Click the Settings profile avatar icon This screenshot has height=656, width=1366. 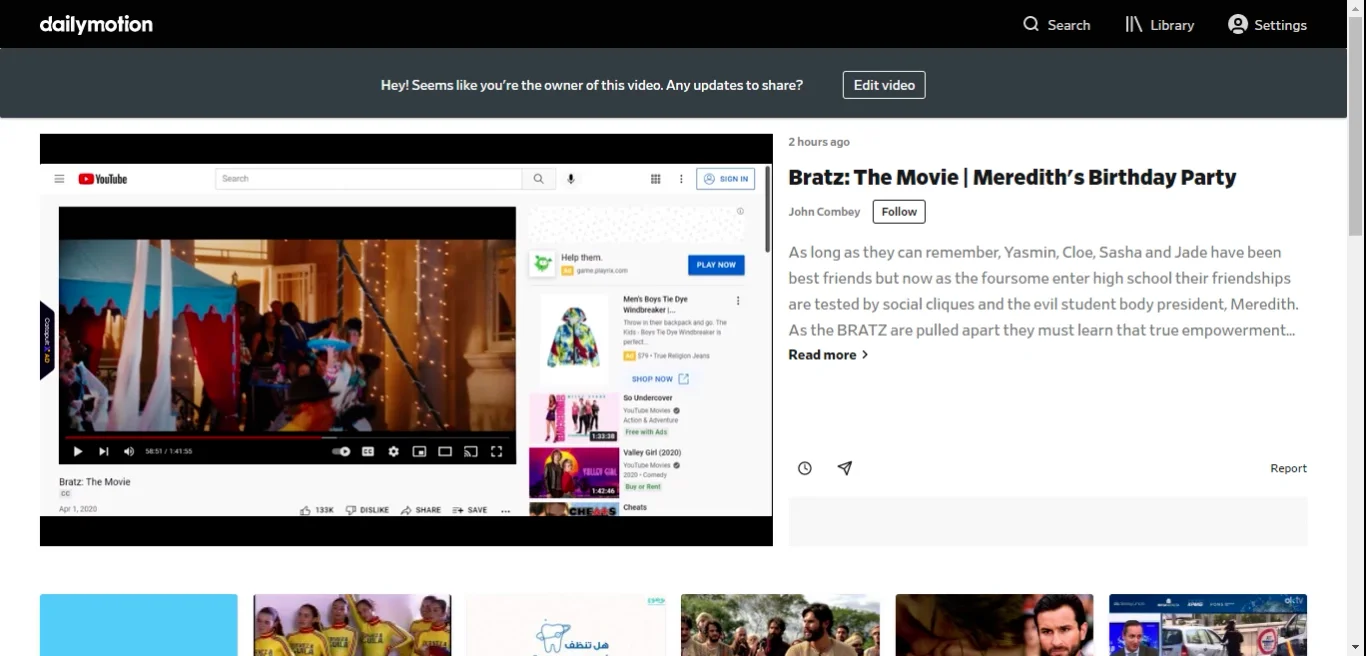tap(1238, 24)
